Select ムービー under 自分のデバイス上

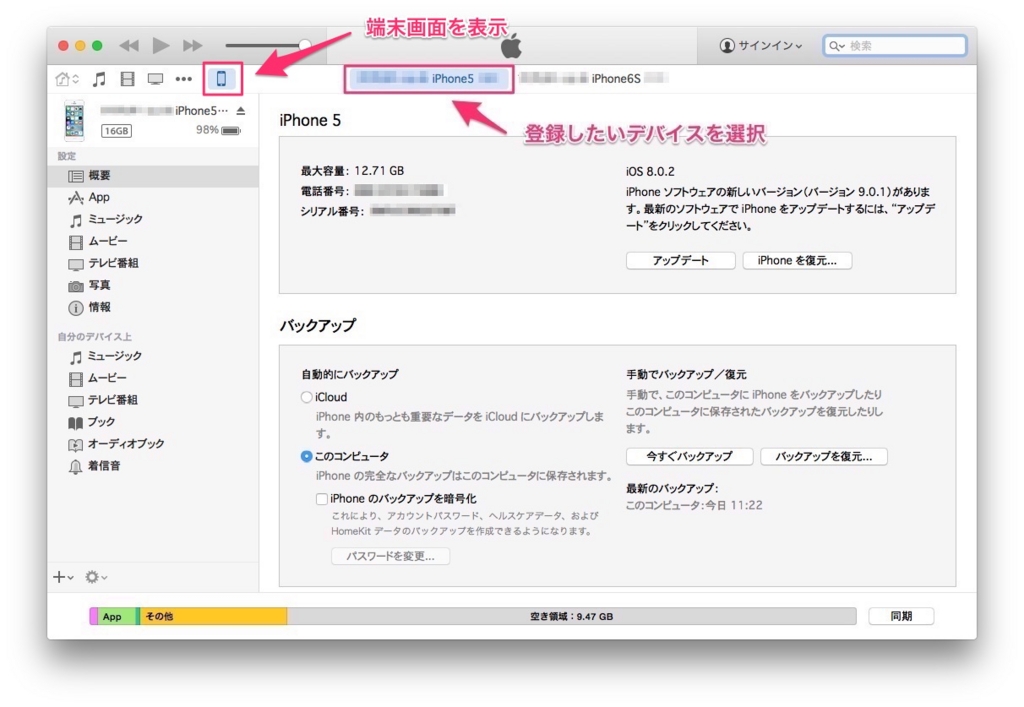pos(153,378)
